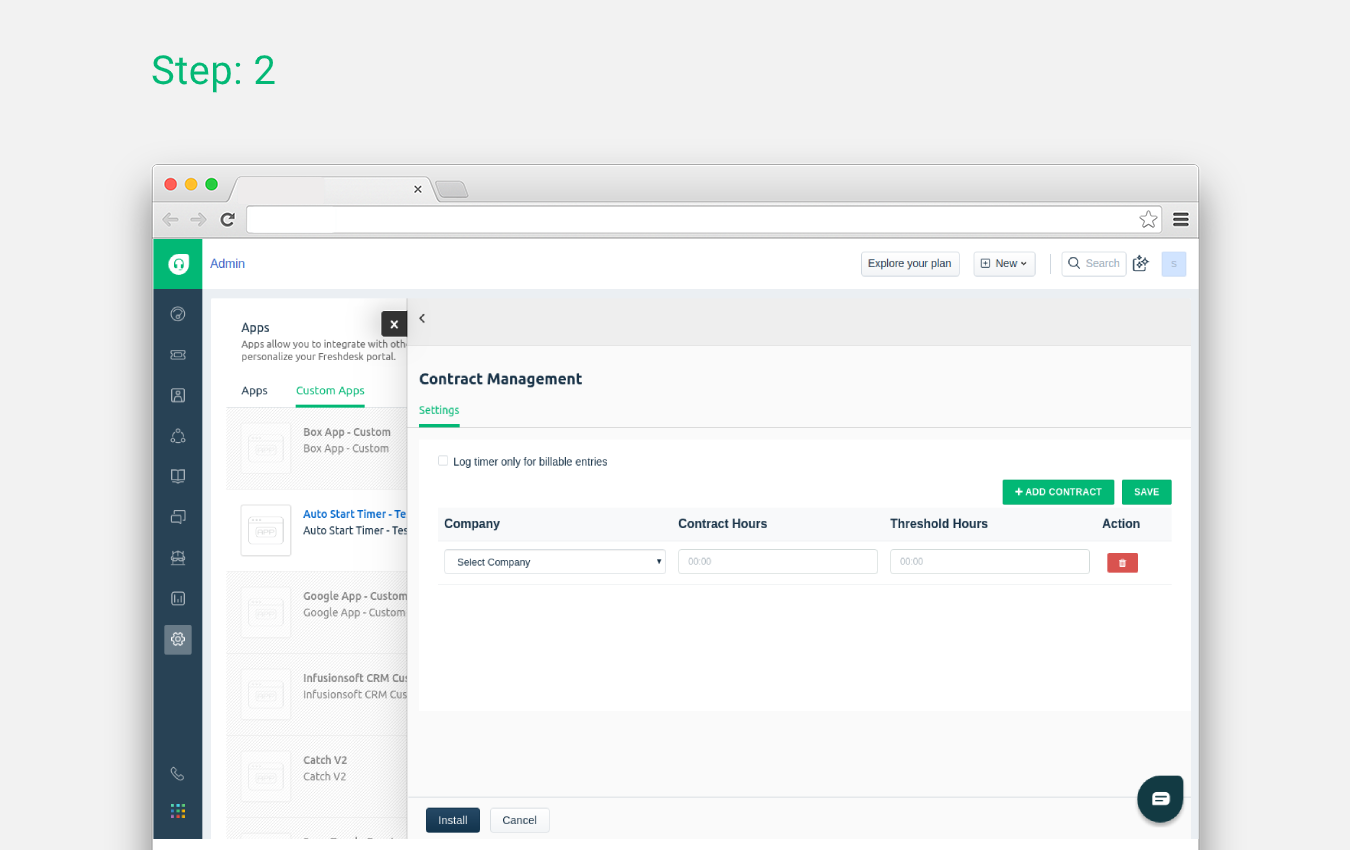Click the Box App thumbnail icon
Image resolution: width=1350 pixels, height=850 pixels.
pyautogui.click(x=266, y=448)
